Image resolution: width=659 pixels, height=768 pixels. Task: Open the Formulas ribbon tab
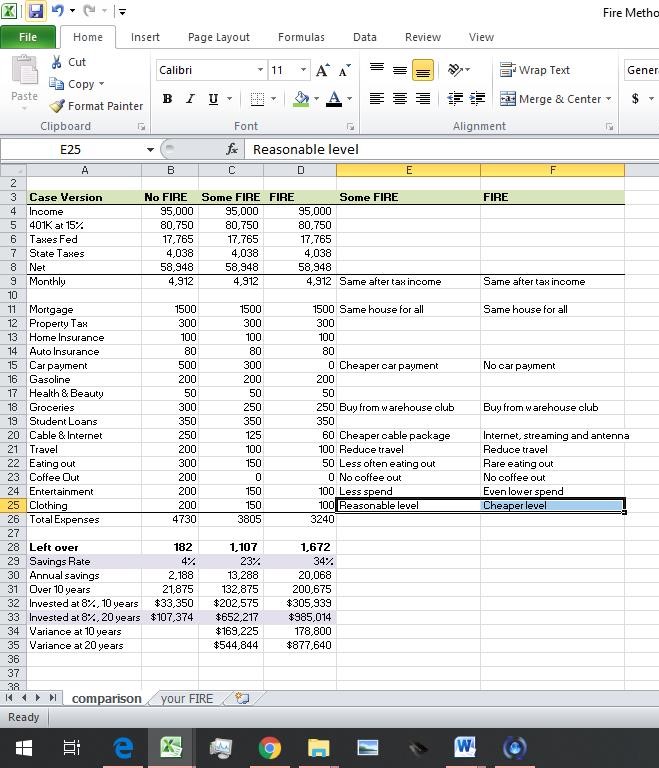(x=300, y=37)
